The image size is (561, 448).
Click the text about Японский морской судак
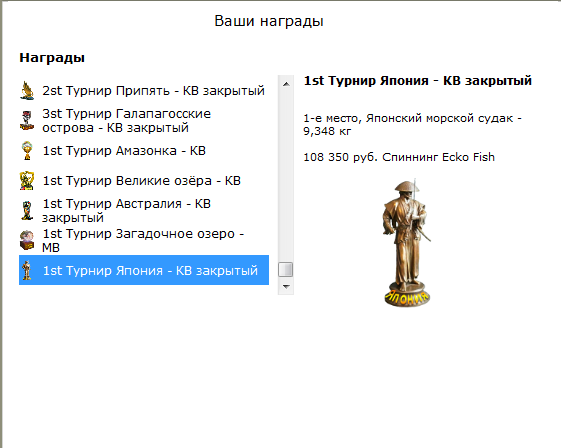pyautogui.click(x=412, y=125)
